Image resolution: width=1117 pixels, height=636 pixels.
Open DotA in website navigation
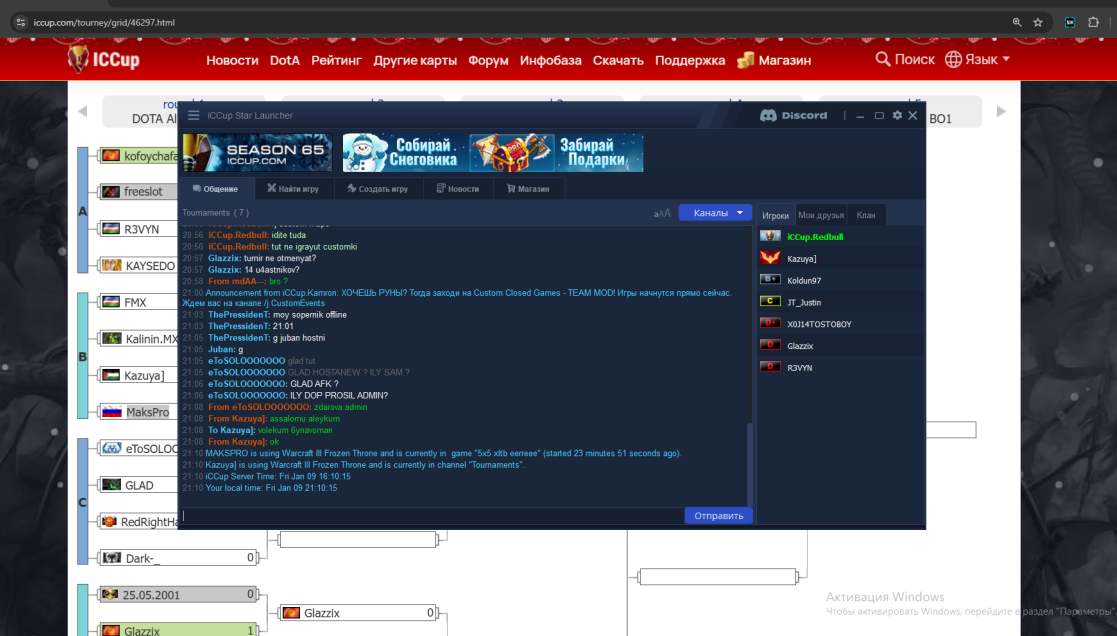[x=285, y=61]
